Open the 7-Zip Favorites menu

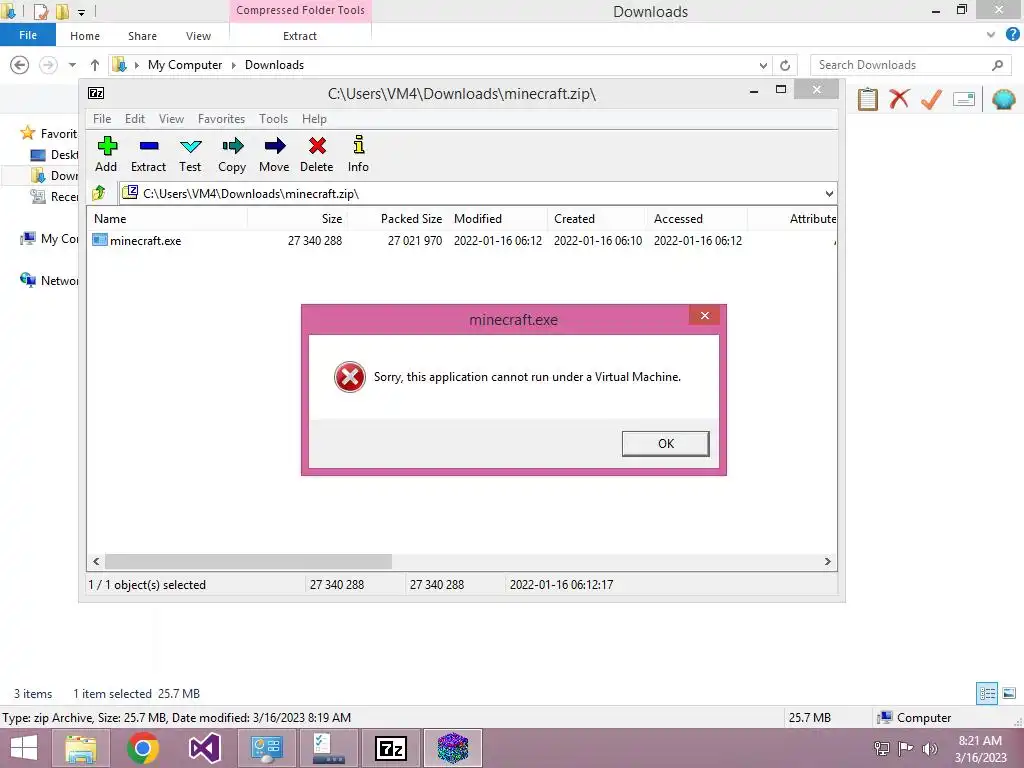[x=221, y=119]
